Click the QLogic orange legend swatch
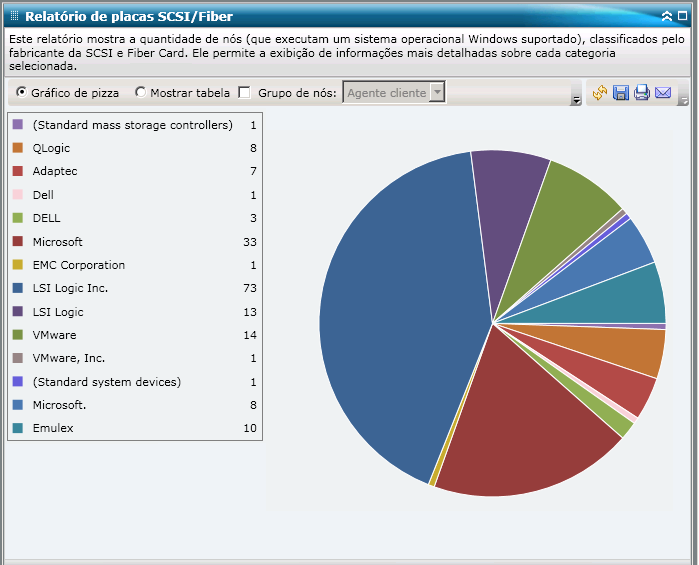699x565 pixels. 17,148
